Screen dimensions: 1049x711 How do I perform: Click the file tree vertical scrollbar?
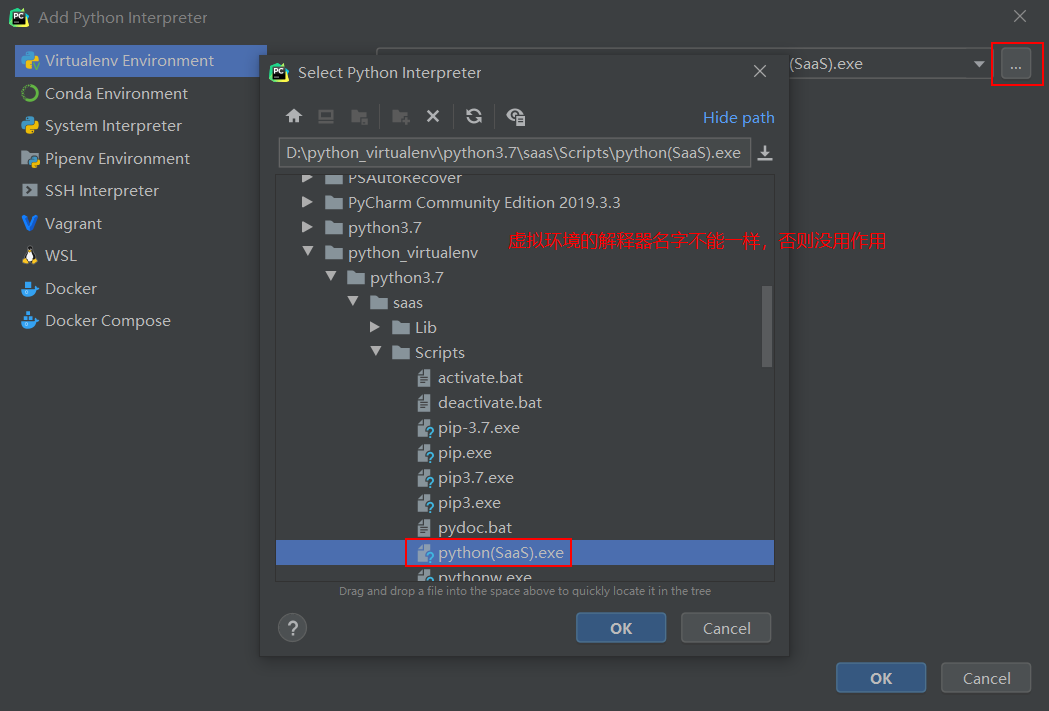coord(767,326)
